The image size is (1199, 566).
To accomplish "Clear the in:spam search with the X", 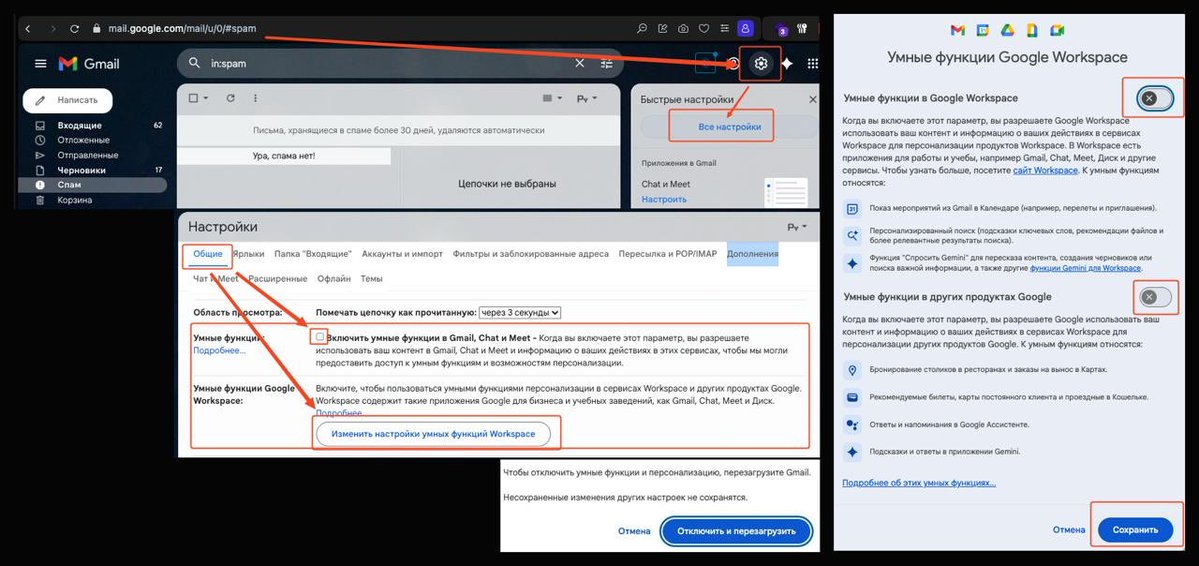I will (x=580, y=63).
